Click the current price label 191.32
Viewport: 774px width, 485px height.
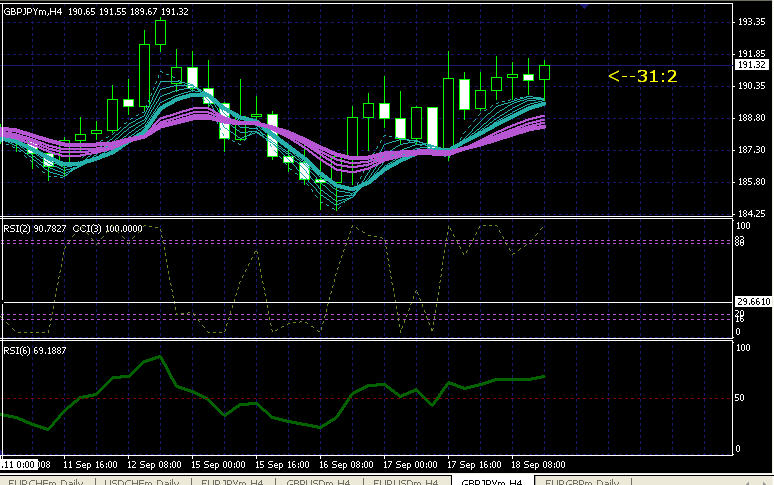(751, 65)
